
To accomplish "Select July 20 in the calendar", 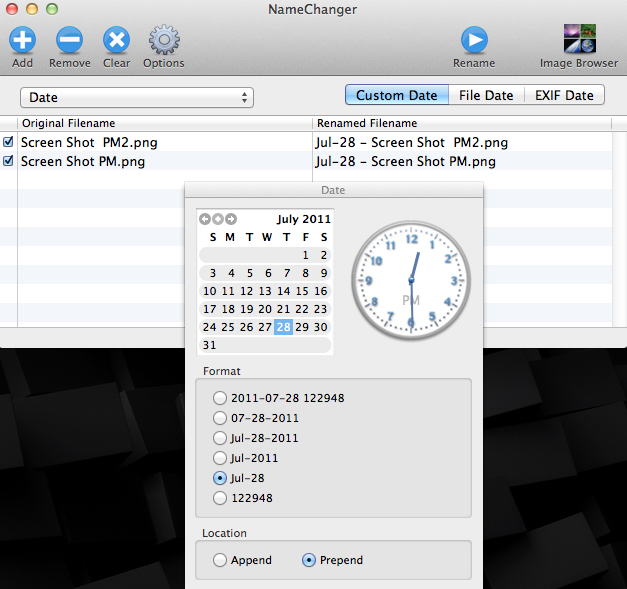I will 265,309.
